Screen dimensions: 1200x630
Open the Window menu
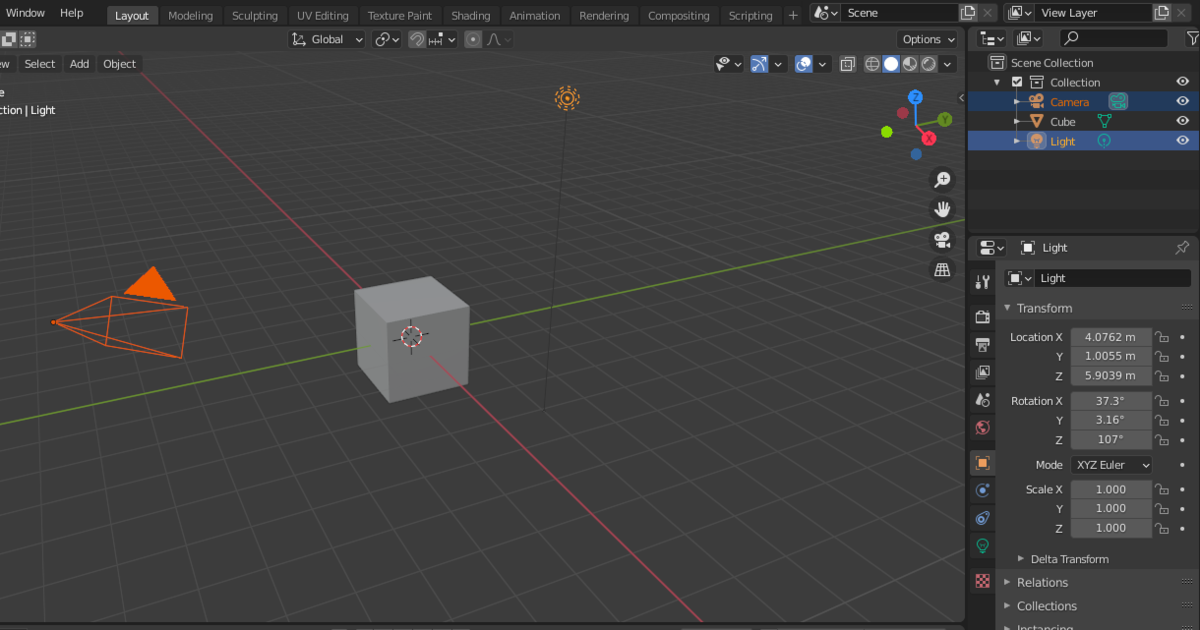click(x=25, y=13)
